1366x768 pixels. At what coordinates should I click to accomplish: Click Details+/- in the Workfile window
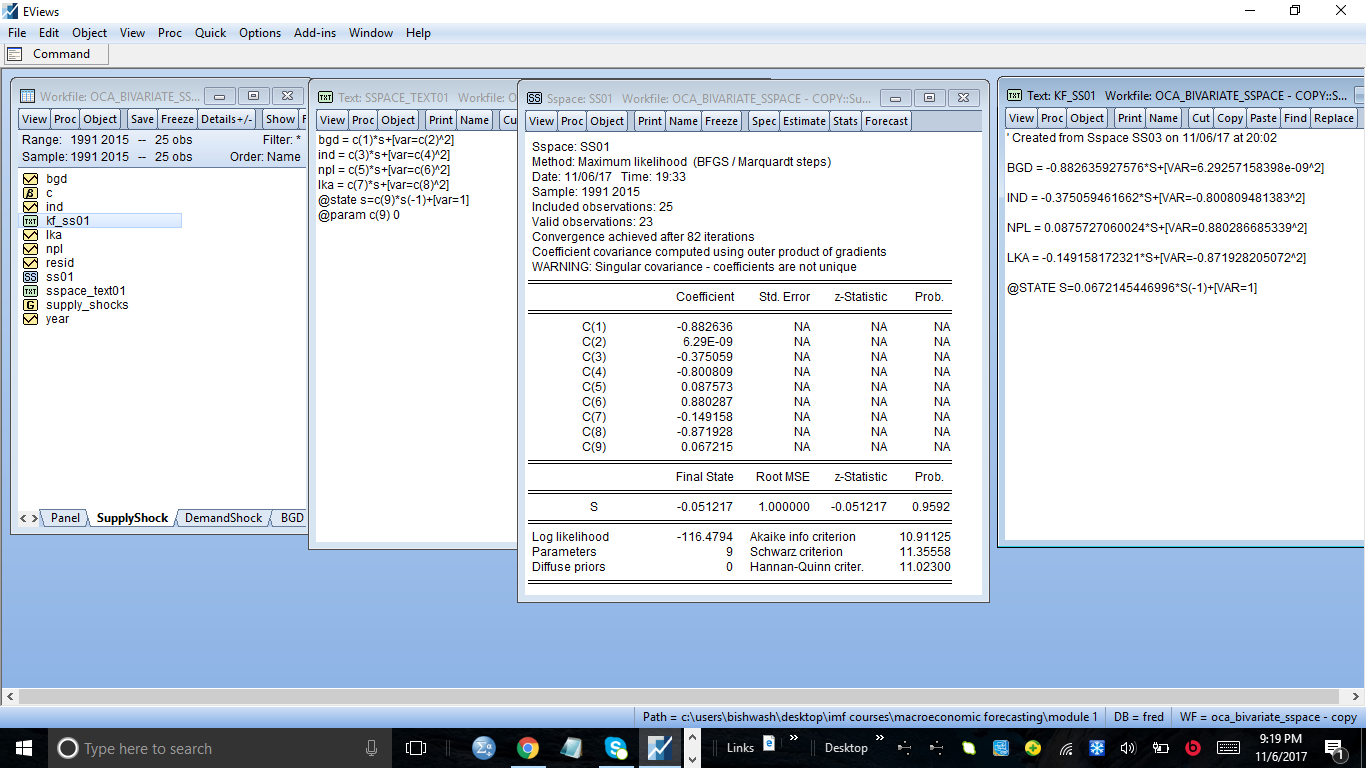pos(226,119)
